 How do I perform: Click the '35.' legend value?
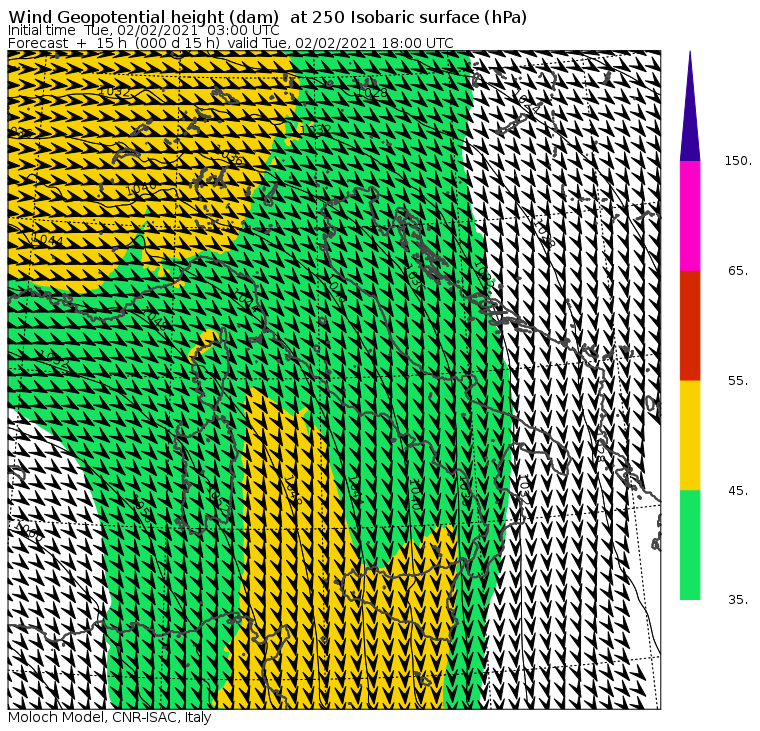point(739,600)
